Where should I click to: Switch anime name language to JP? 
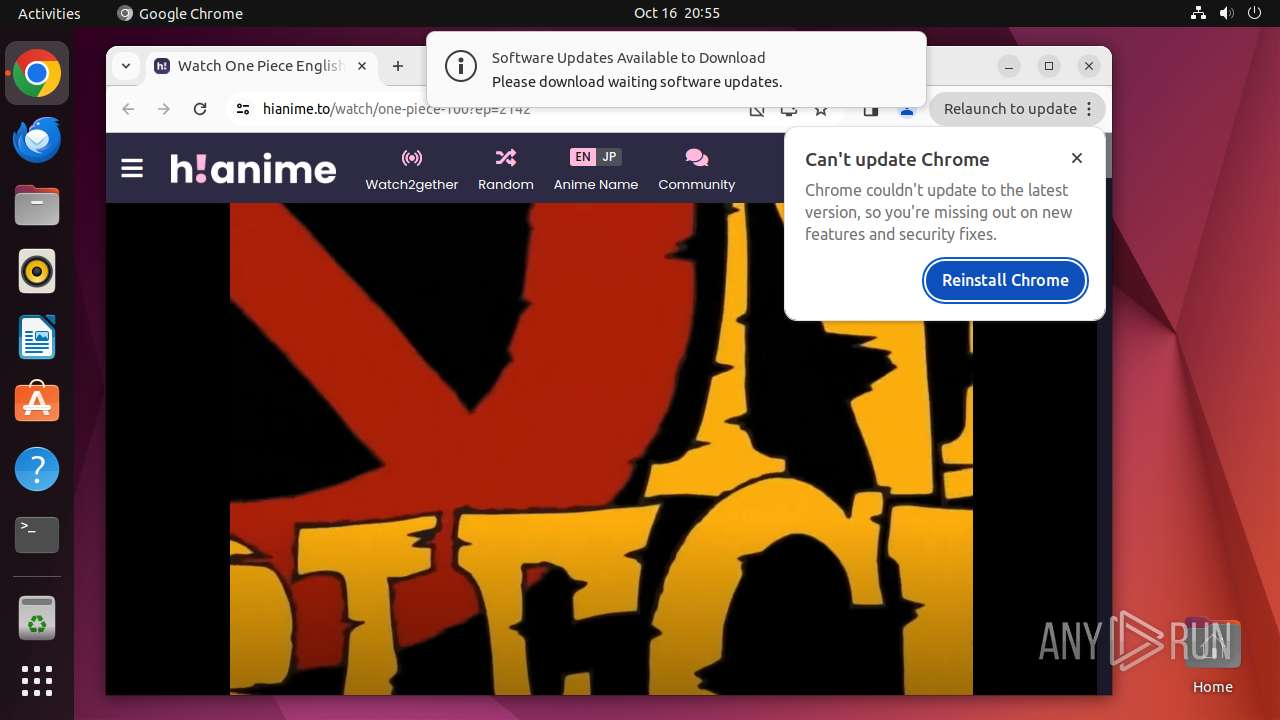click(x=609, y=157)
